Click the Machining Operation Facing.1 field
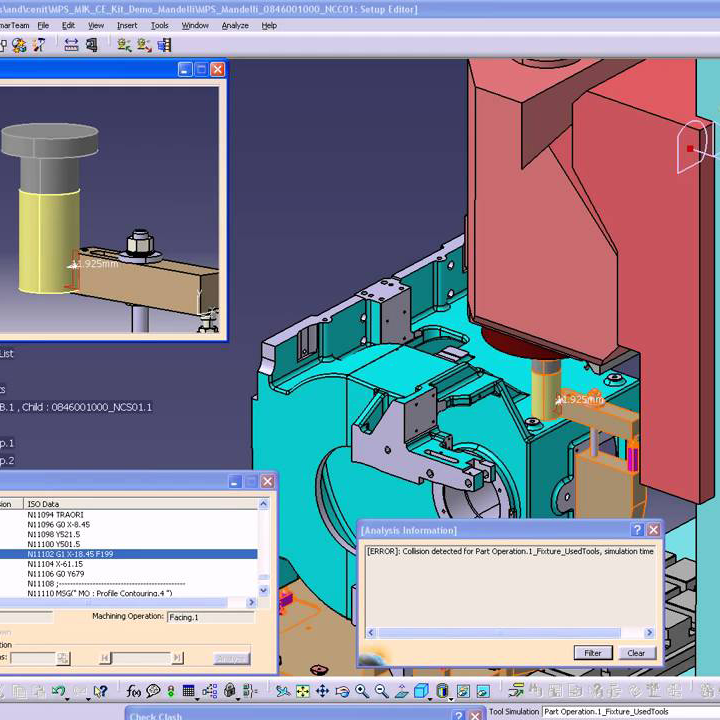The width and height of the screenshot is (720, 720). tap(210, 617)
